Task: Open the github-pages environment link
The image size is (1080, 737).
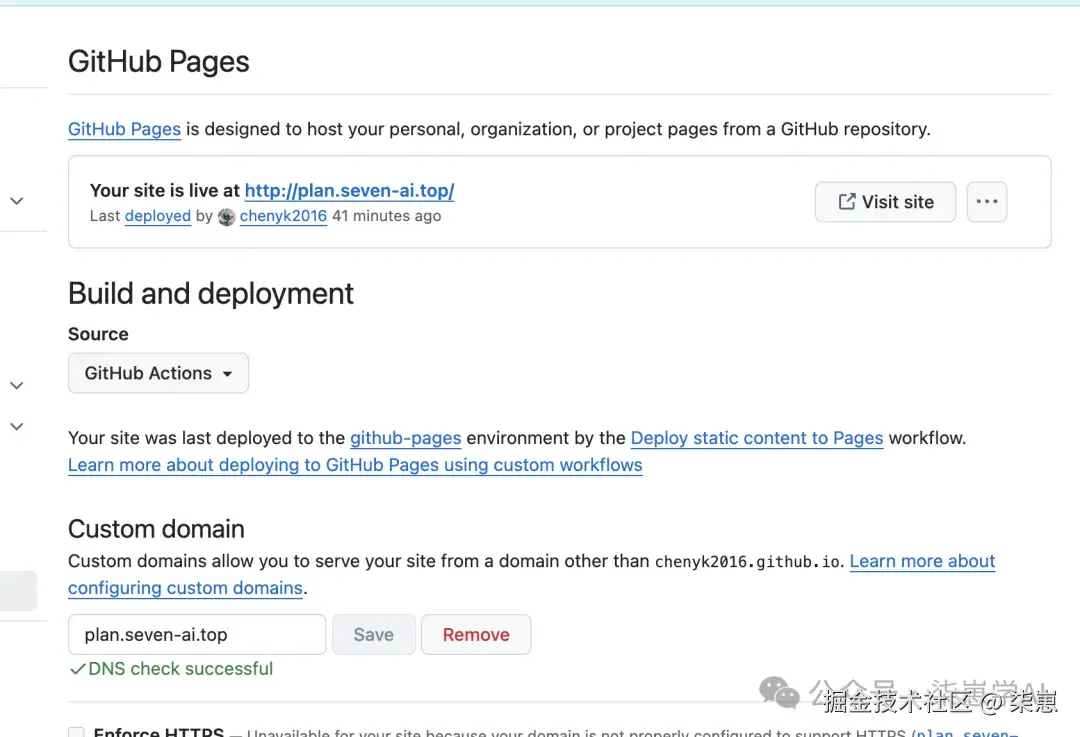Action: click(x=405, y=438)
